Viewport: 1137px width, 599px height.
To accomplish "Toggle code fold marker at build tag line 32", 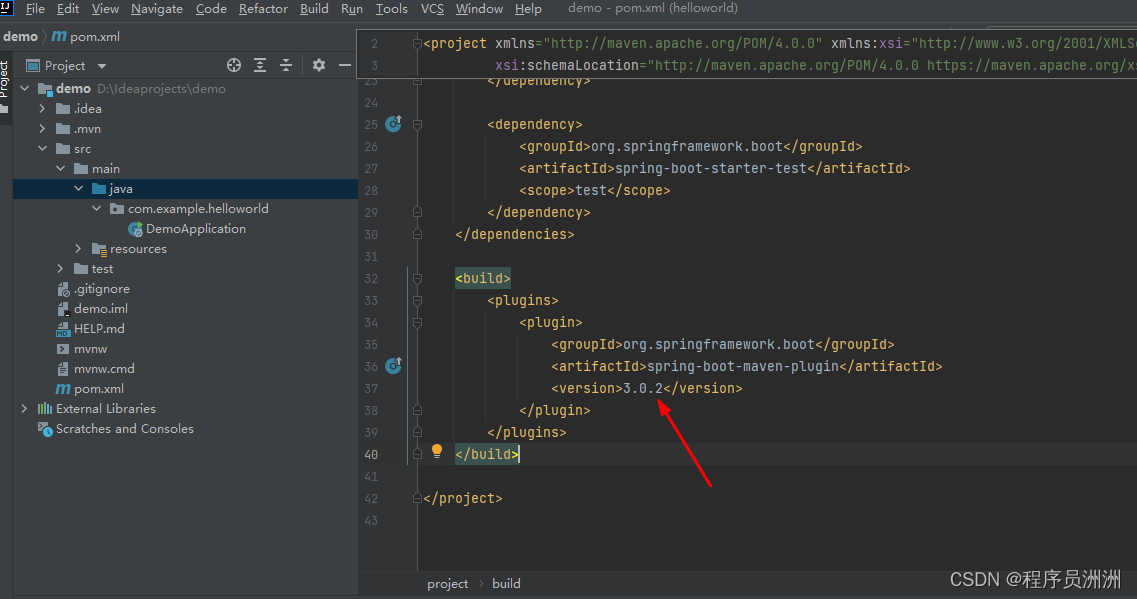I will pyautogui.click(x=417, y=278).
